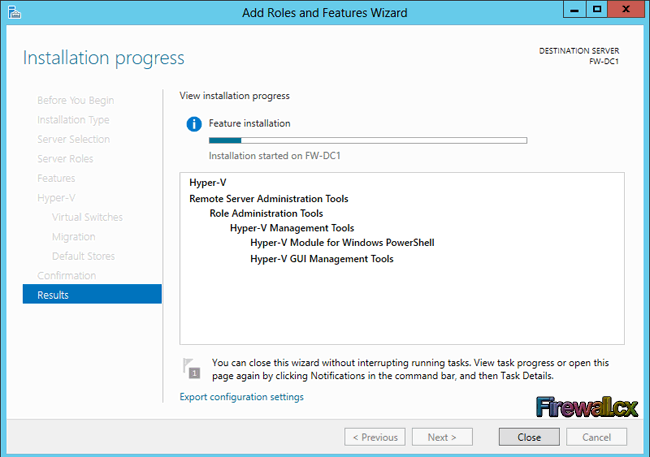The image size is (650, 457).
Task: Click the 'Feature installation' label
Action: pyautogui.click(x=250, y=124)
